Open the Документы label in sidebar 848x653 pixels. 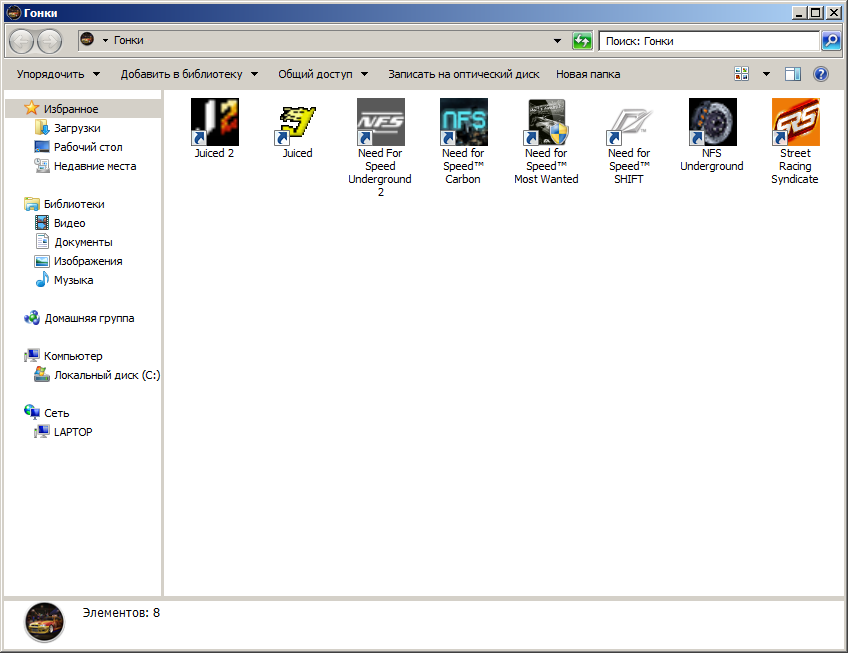[x=83, y=242]
